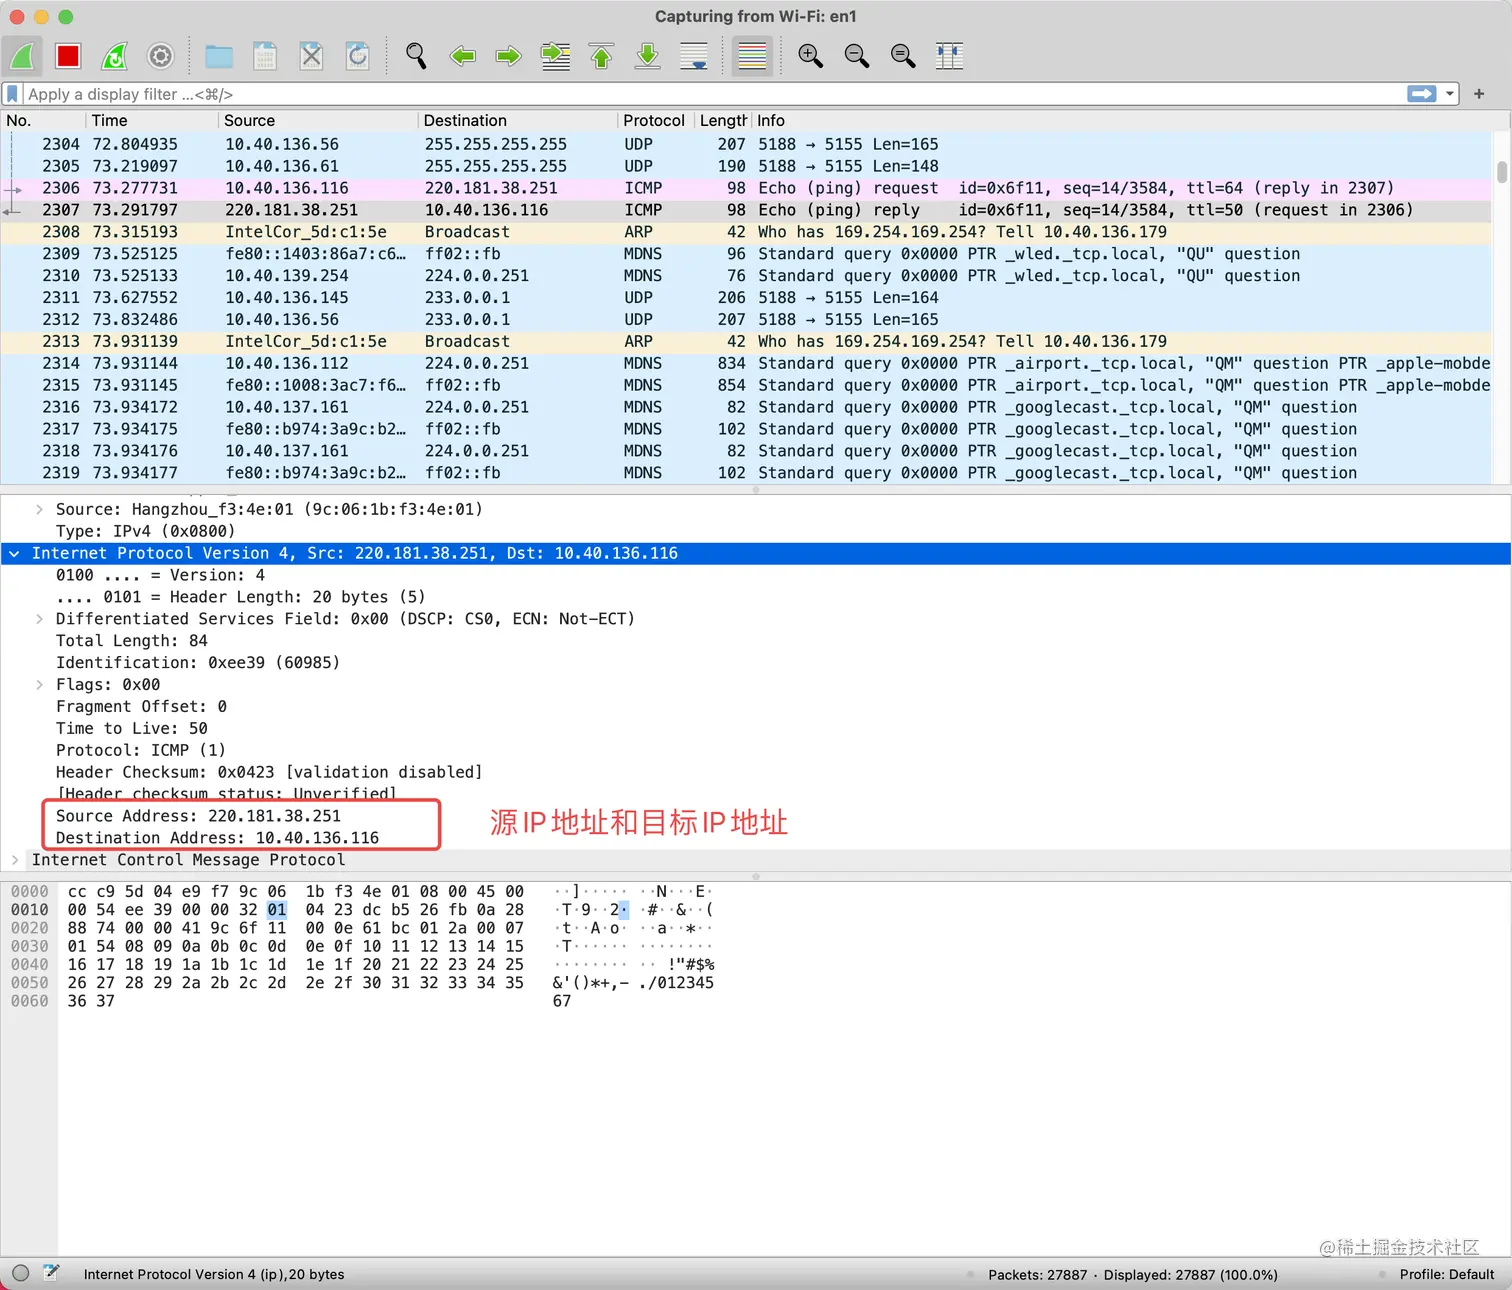Collapse Internet Protocol Version 4 tree

[x=14, y=553]
